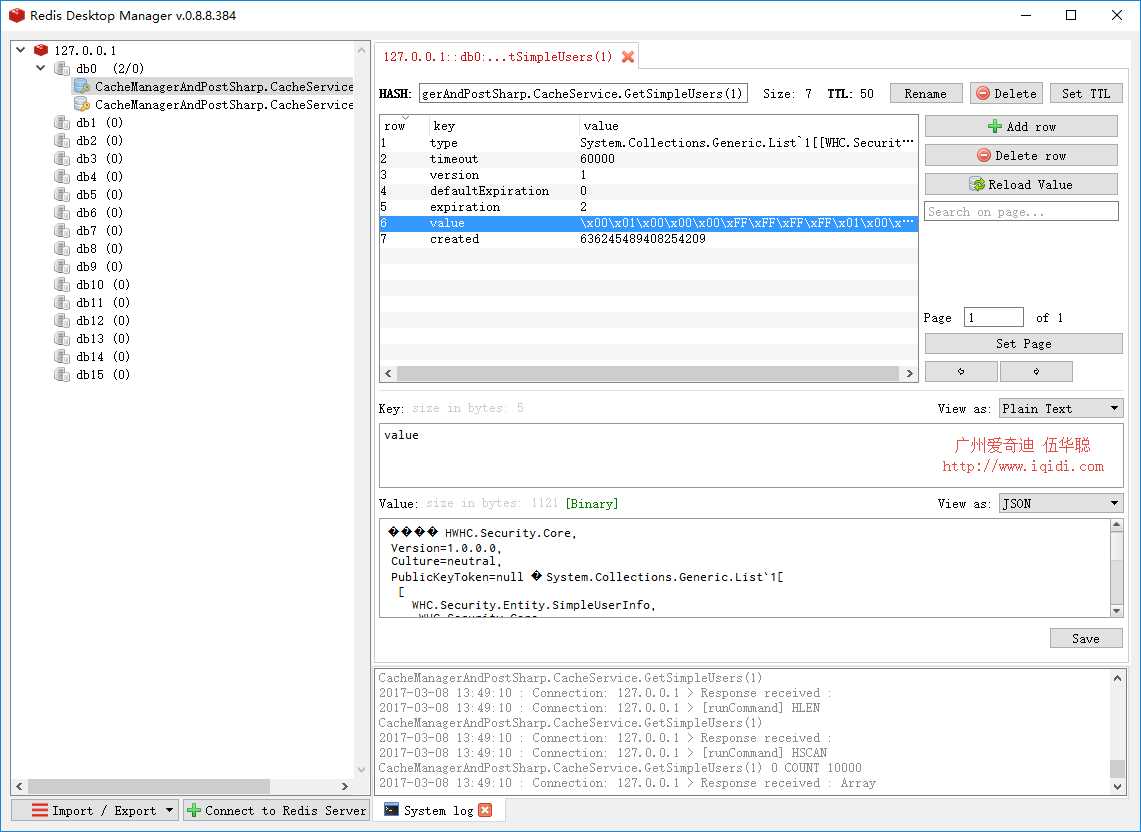Viewport: 1141px width, 832px height.
Task: Click the system log scroll down arrow
Action: click(1117, 786)
